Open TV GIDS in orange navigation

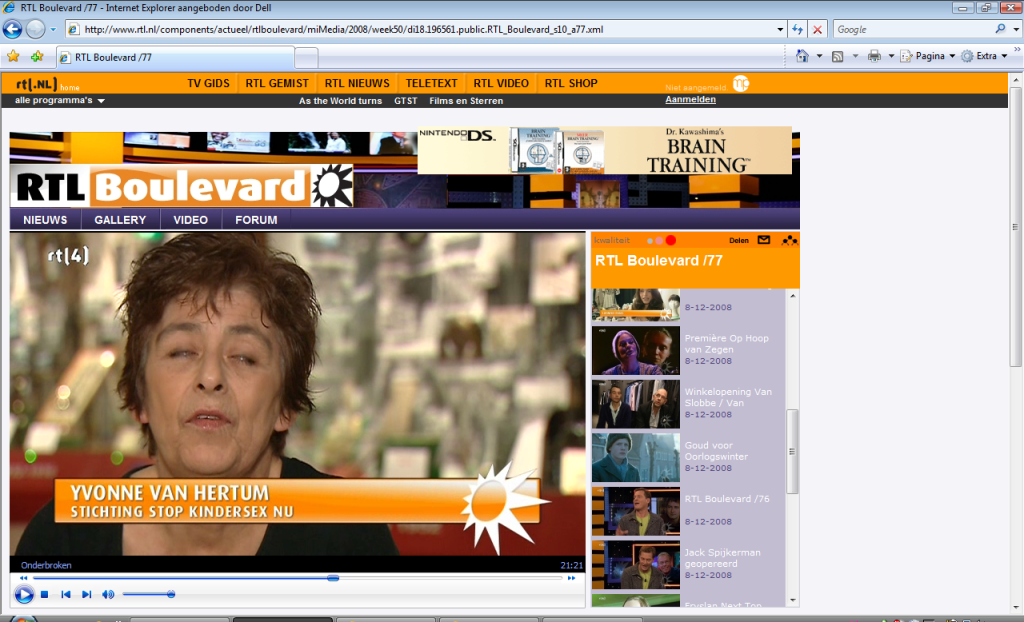tap(208, 83)
